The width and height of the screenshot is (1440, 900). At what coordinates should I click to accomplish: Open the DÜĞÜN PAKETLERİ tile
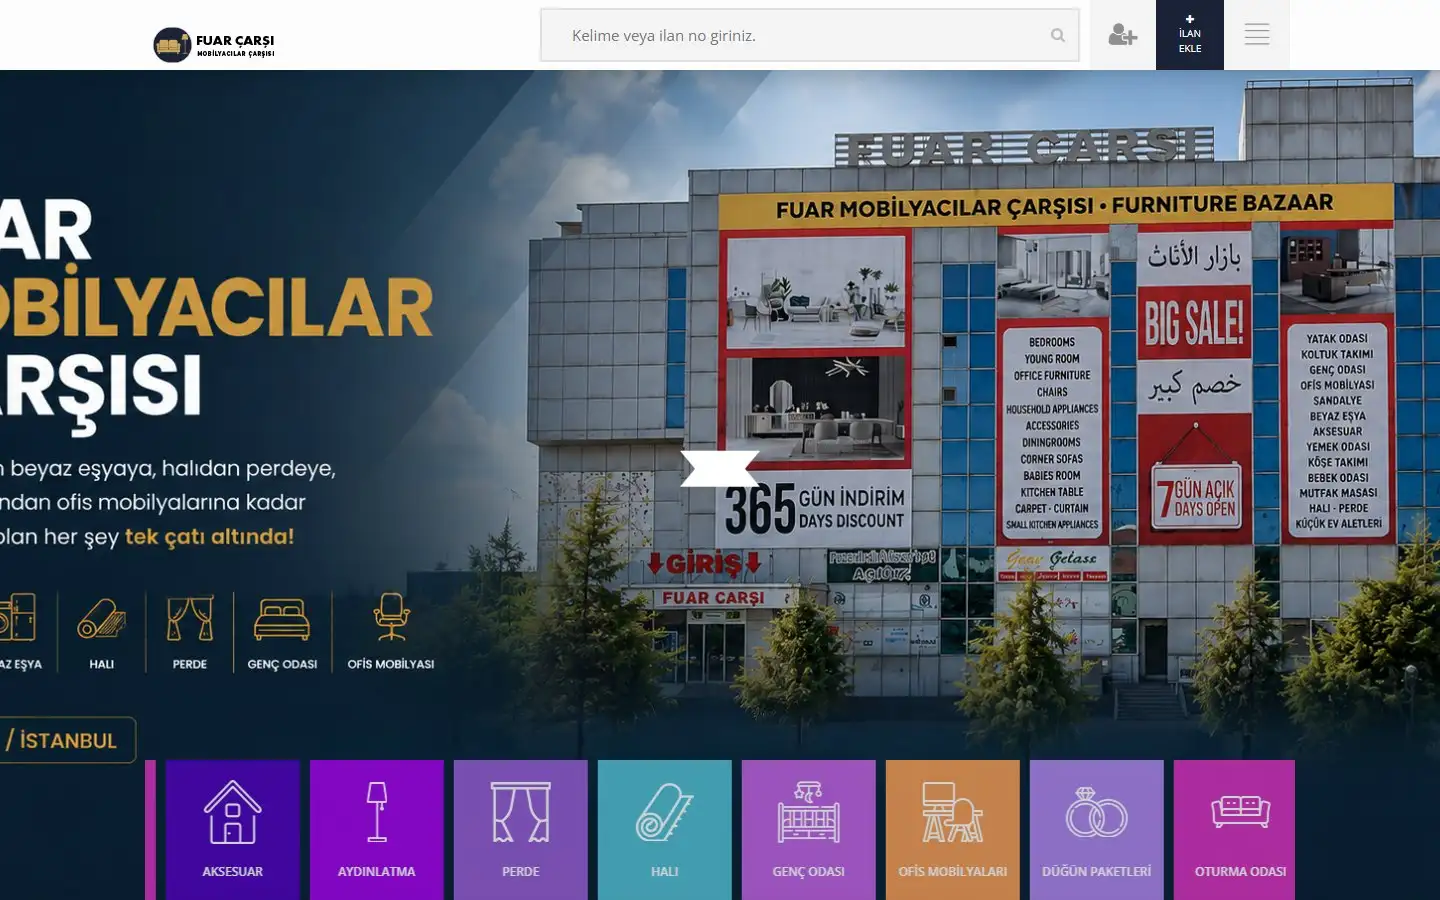[1097, 830]
